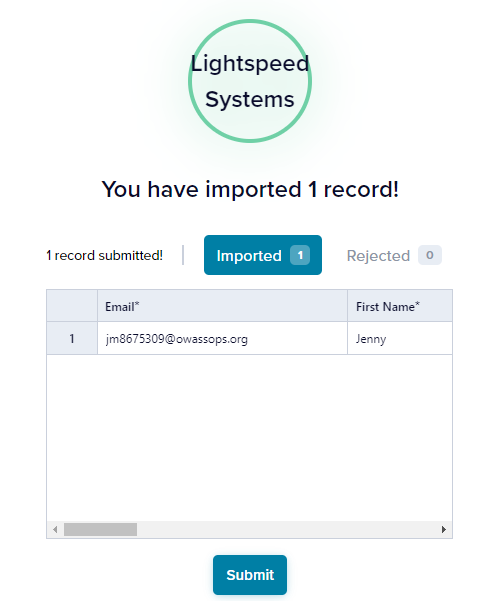This screenshot has width=485, height=601.
Task: Click the scrollbar track right of the thumb
Action: (x=288, y=529)
